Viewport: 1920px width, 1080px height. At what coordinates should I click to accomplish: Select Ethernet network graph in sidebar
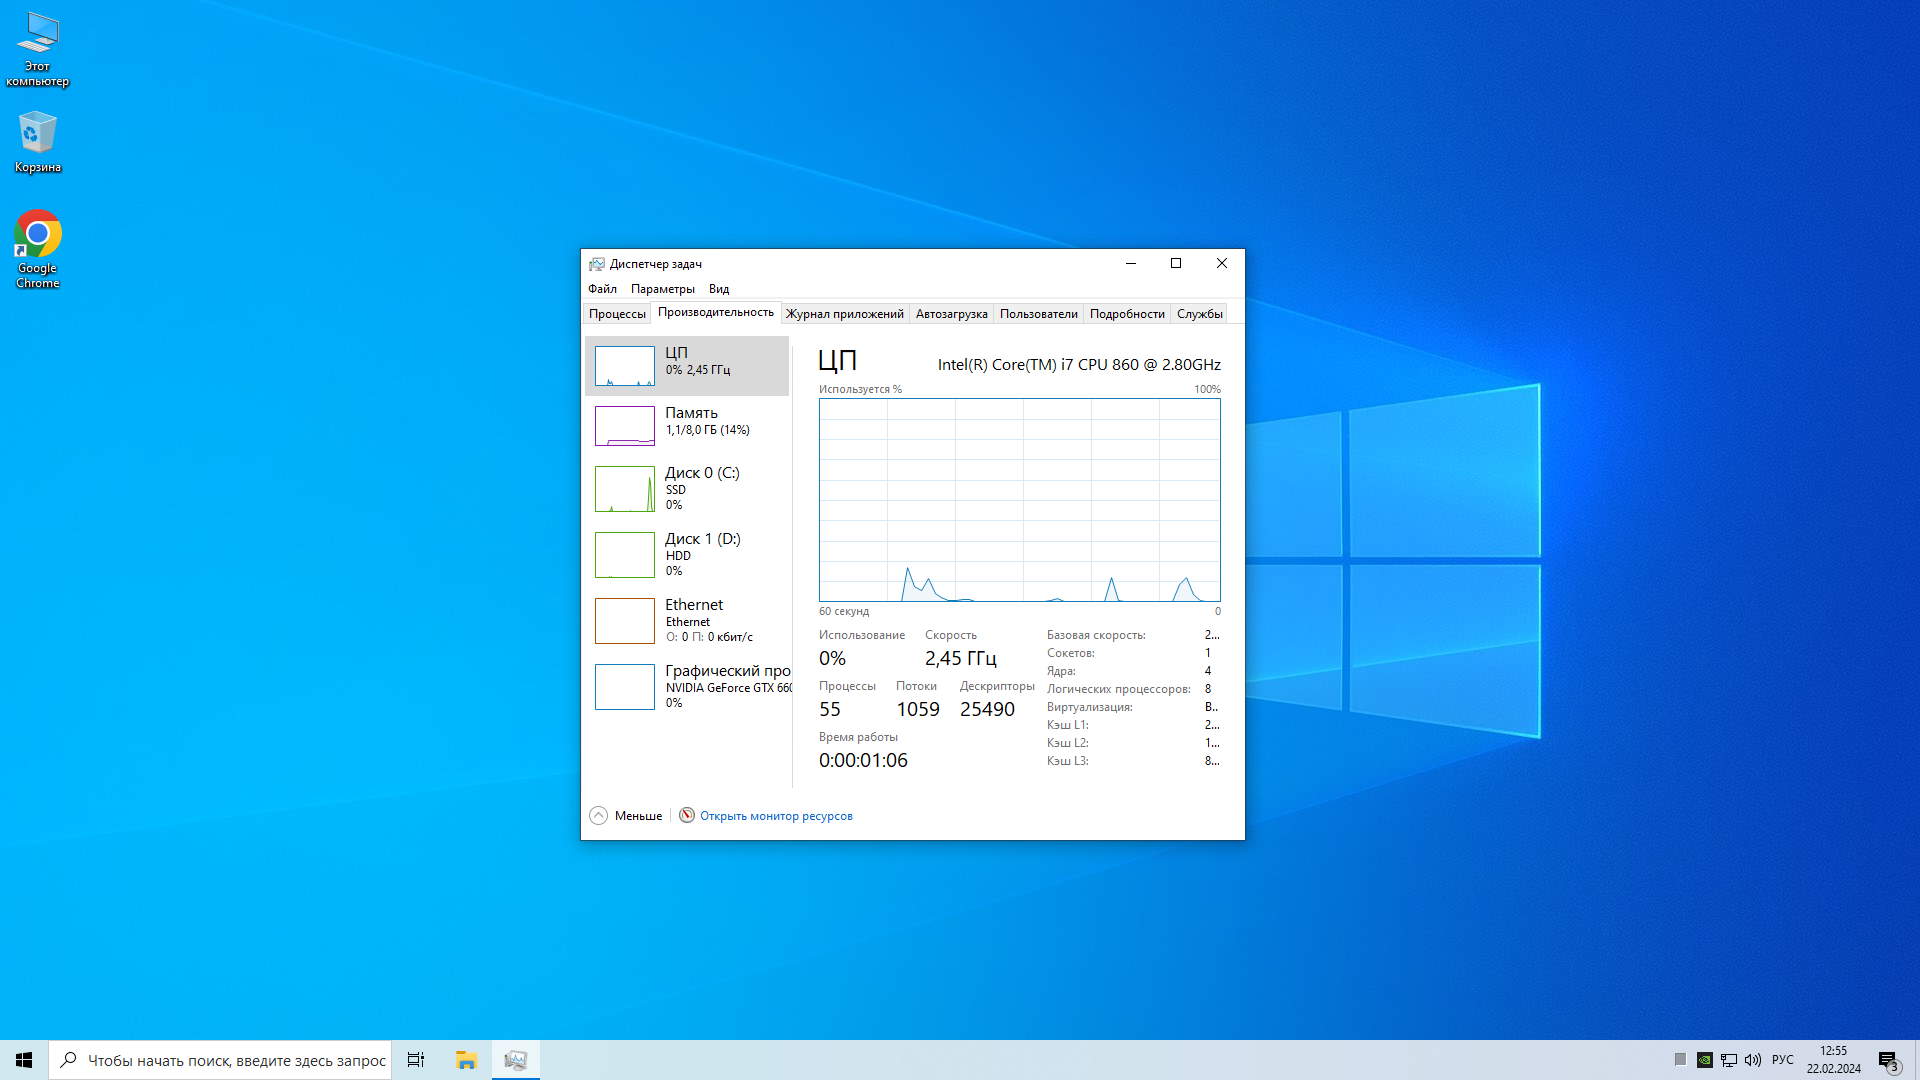[x=625, y=621]
